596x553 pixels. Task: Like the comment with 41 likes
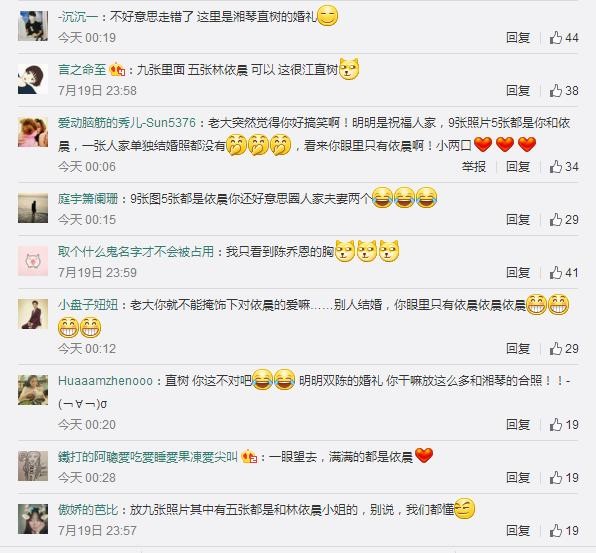point(564,273)
